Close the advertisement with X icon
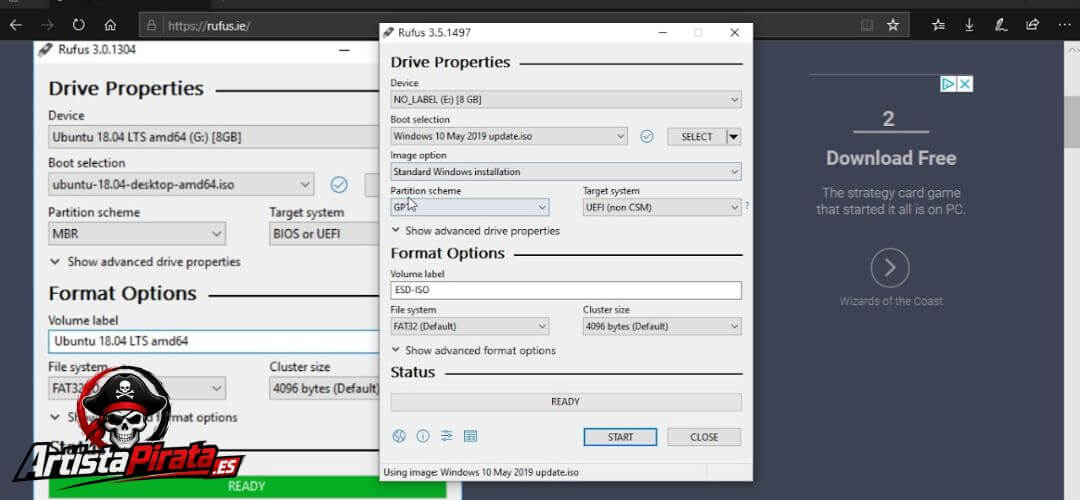The image size is (1080, 500). coord(966,84)
